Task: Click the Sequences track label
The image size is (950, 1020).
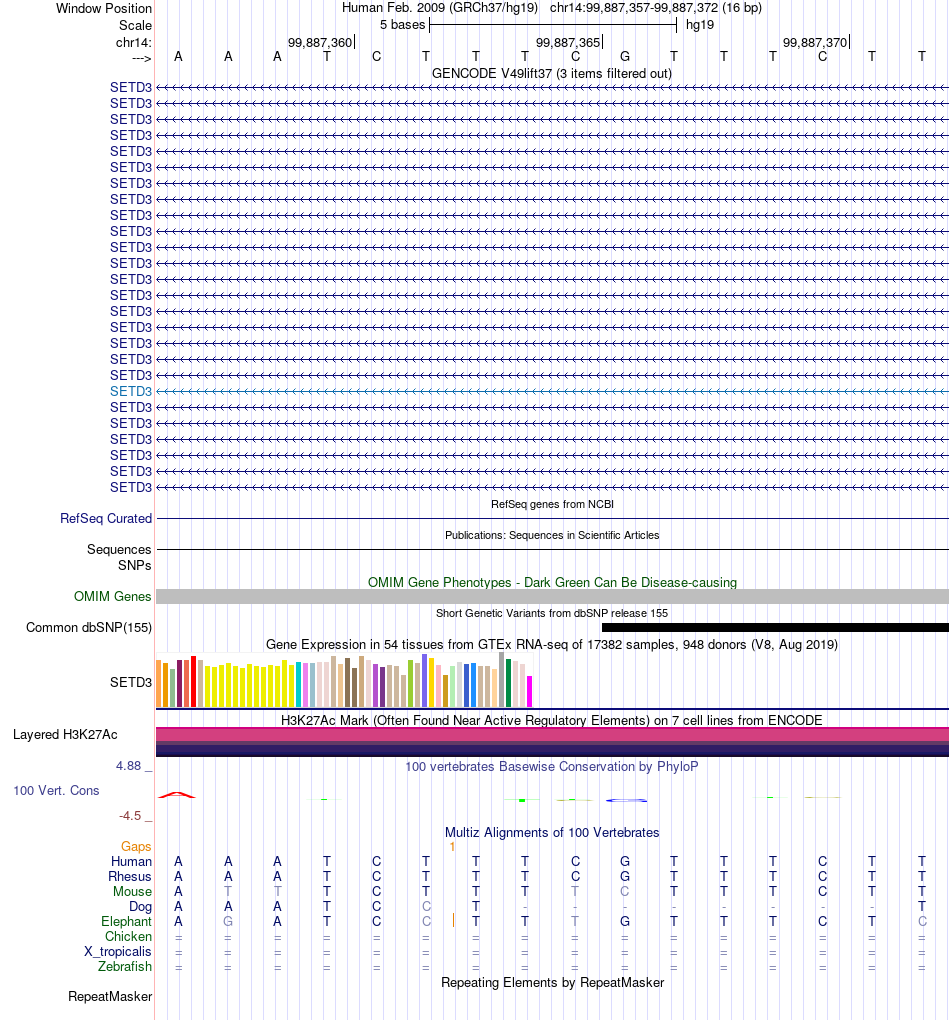Action: tap(119, 550)
